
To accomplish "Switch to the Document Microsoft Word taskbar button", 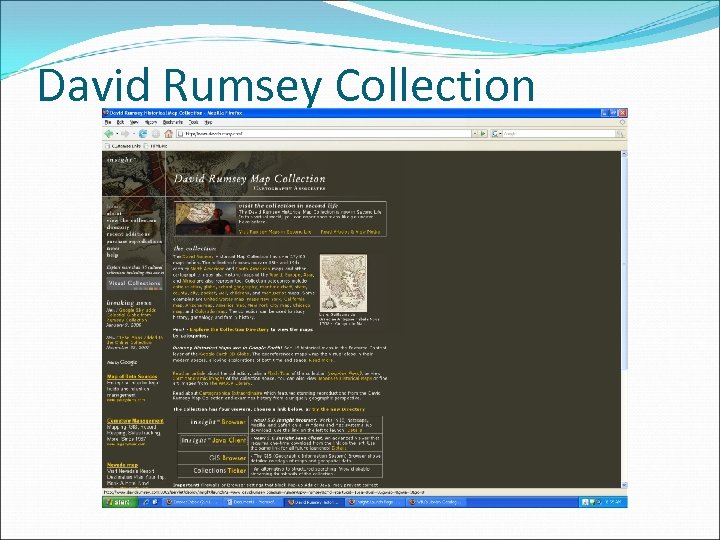I will (x=254, y=502).
